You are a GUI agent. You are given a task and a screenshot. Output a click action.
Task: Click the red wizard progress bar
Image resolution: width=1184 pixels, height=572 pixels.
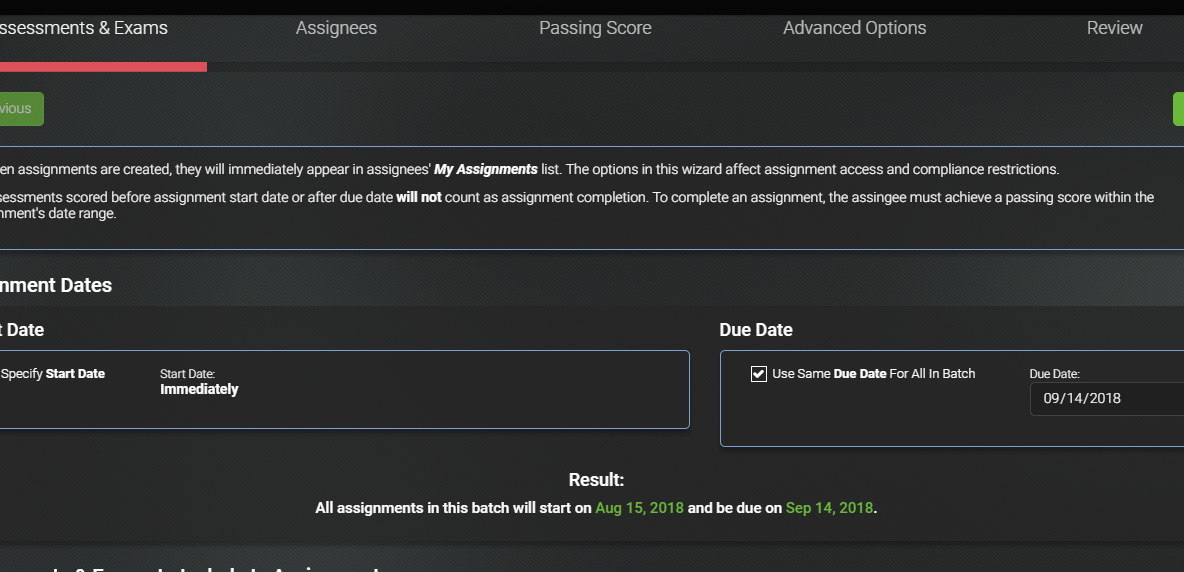[x=103, y=67]
